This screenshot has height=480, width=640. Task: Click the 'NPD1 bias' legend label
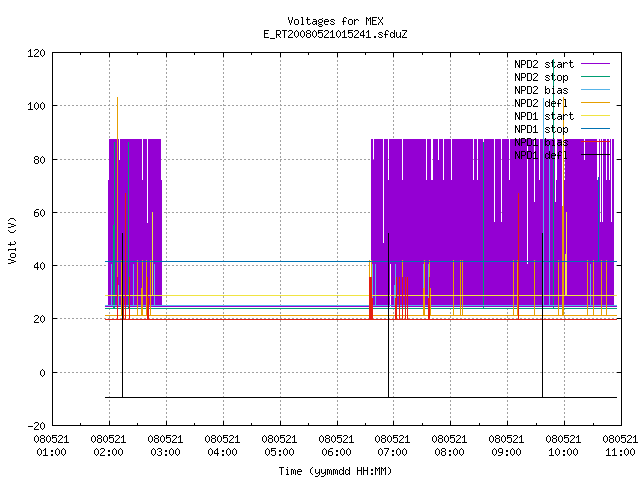tap(541, 142)
